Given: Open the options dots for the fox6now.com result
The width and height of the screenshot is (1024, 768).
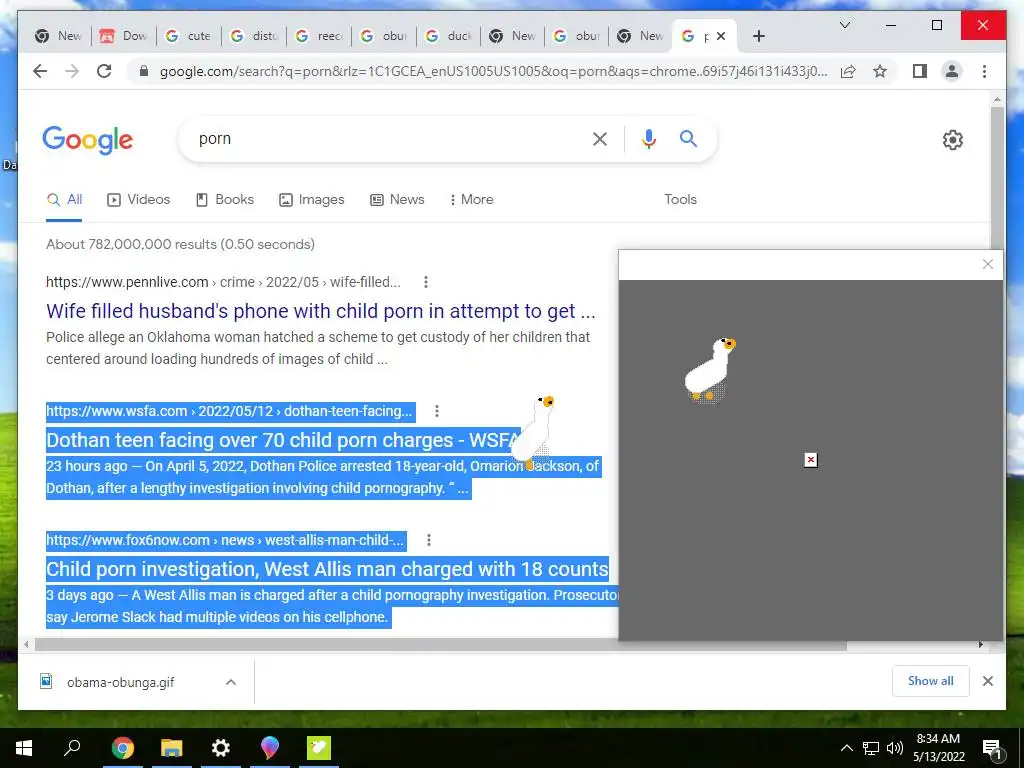Looking at the screenshot, I should 428,540.
